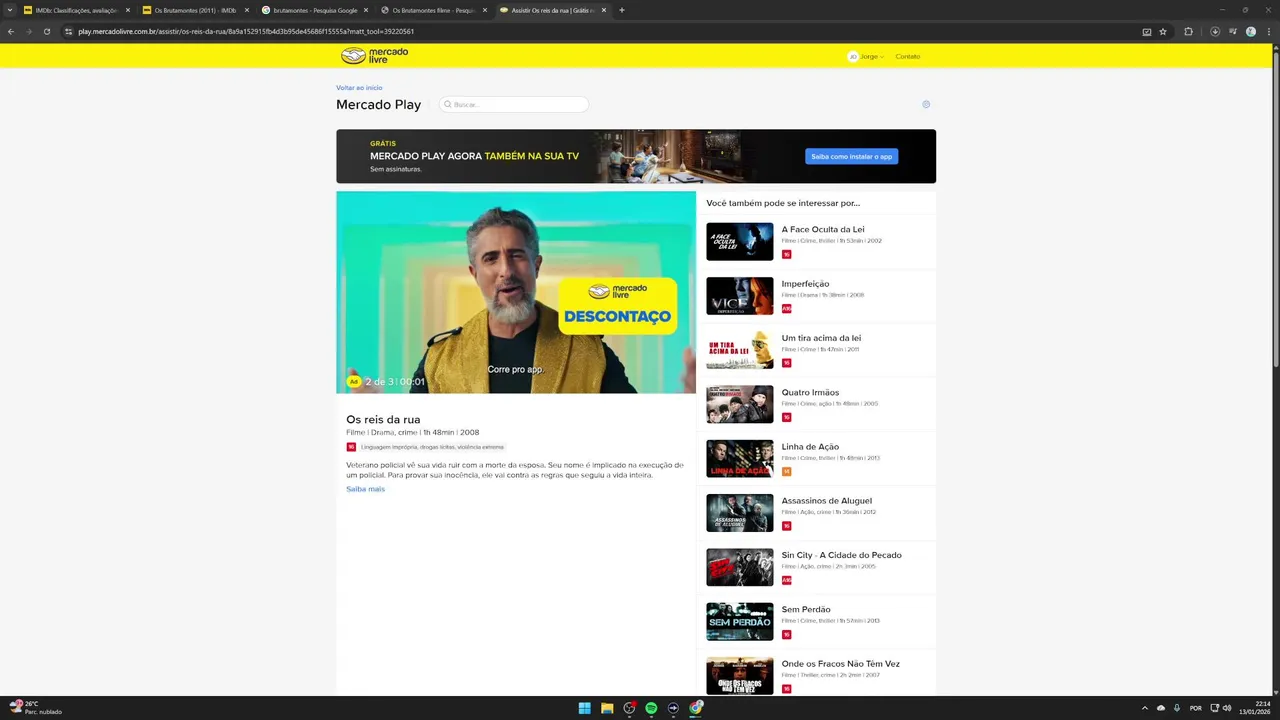Viewport: 1280px width, 720px height.
Task: Click the 'Mercado Play' heading
Action: [x=378, y=104]
